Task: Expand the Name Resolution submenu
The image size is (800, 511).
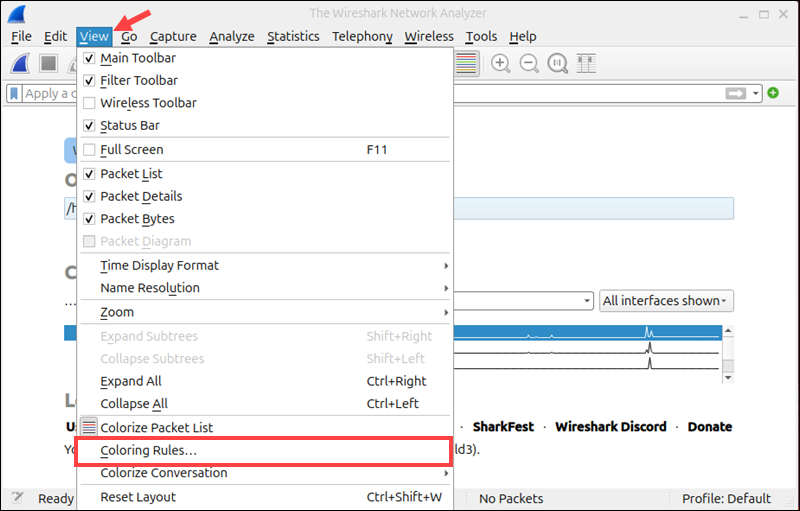Action: tap(265, 288)
